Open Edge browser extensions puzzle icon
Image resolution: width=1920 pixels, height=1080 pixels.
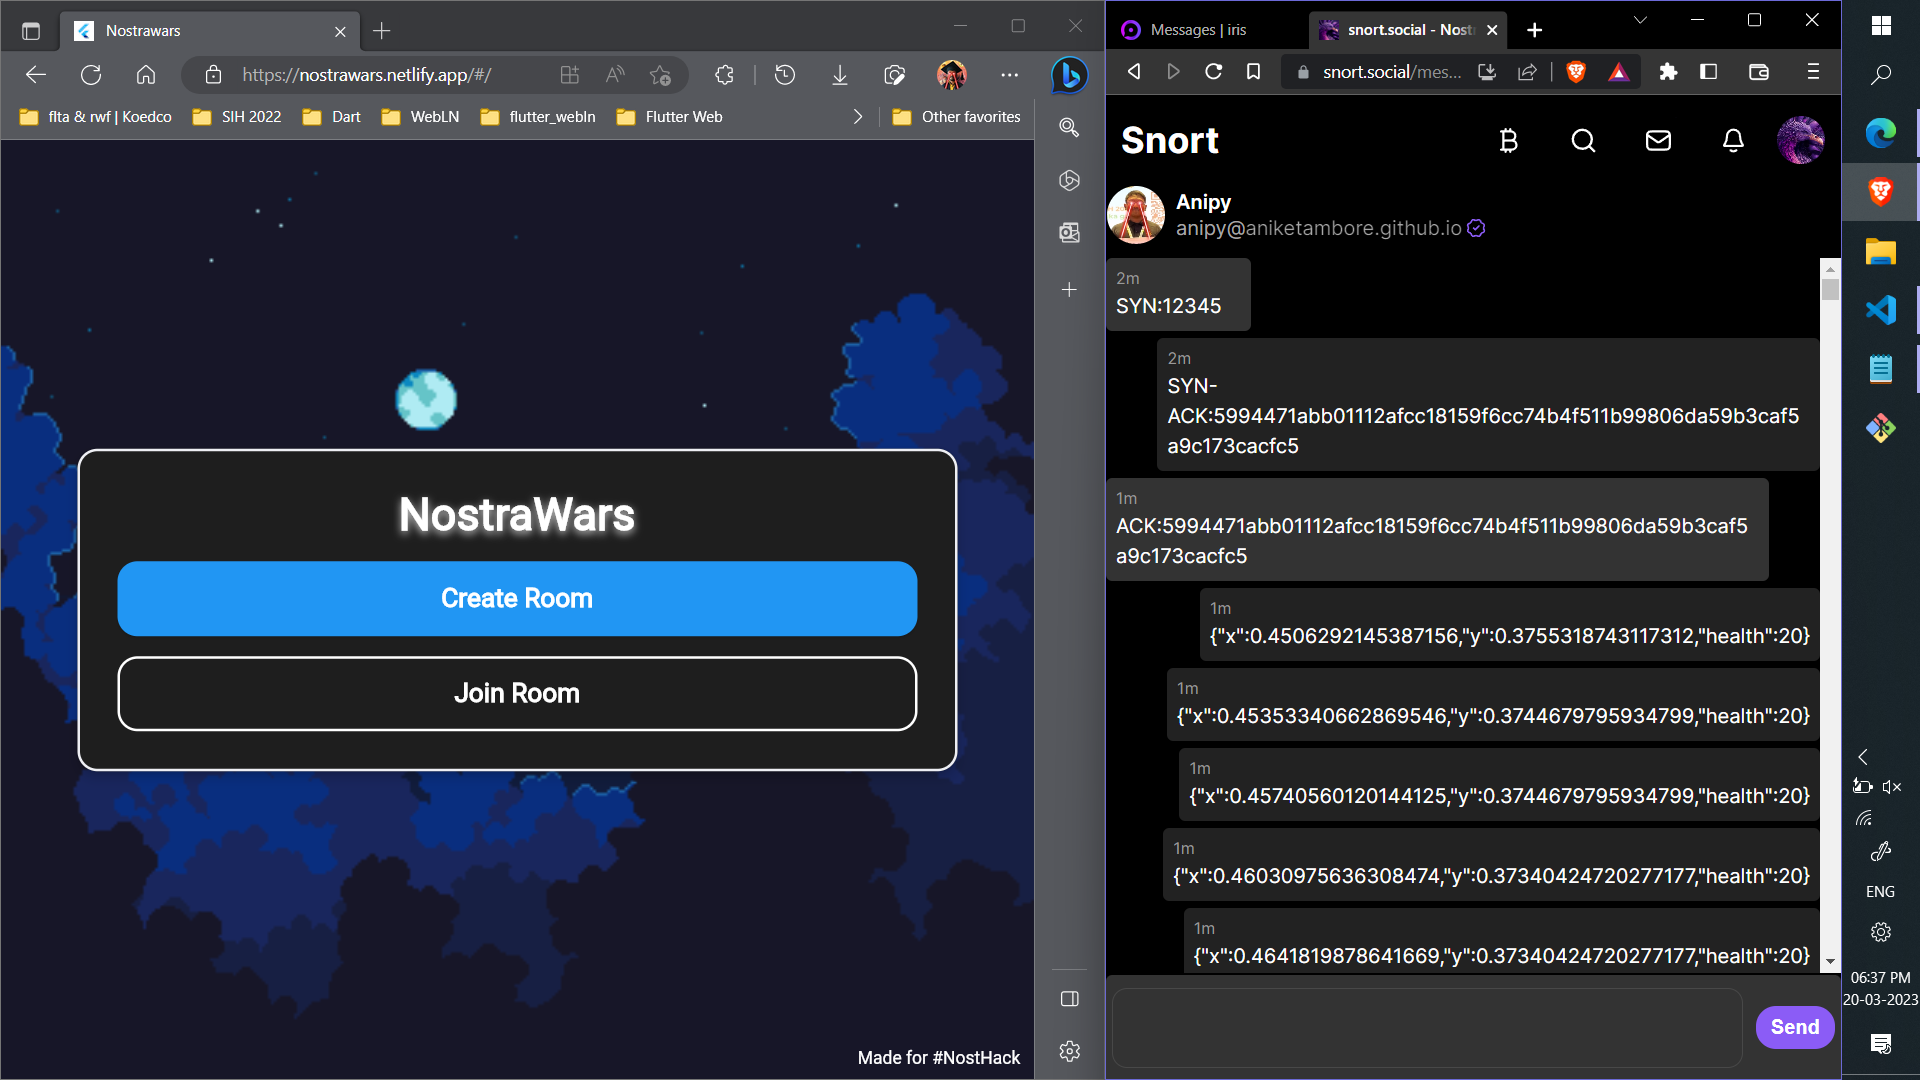[x=724, y=75]
